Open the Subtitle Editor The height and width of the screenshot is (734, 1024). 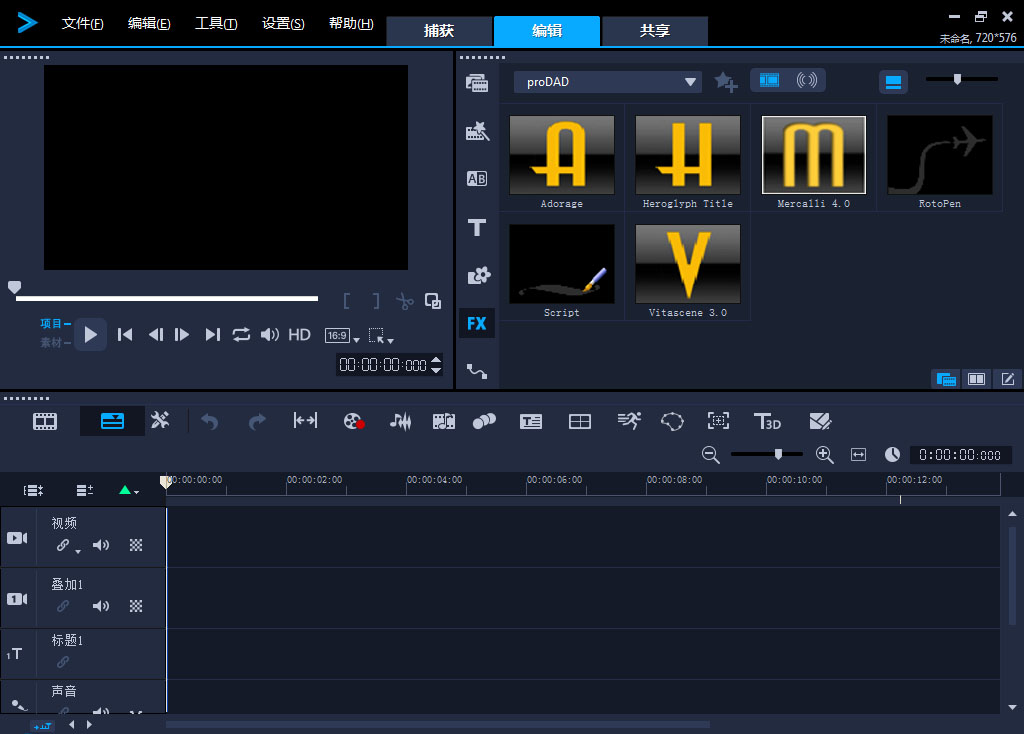pos(531,422)
